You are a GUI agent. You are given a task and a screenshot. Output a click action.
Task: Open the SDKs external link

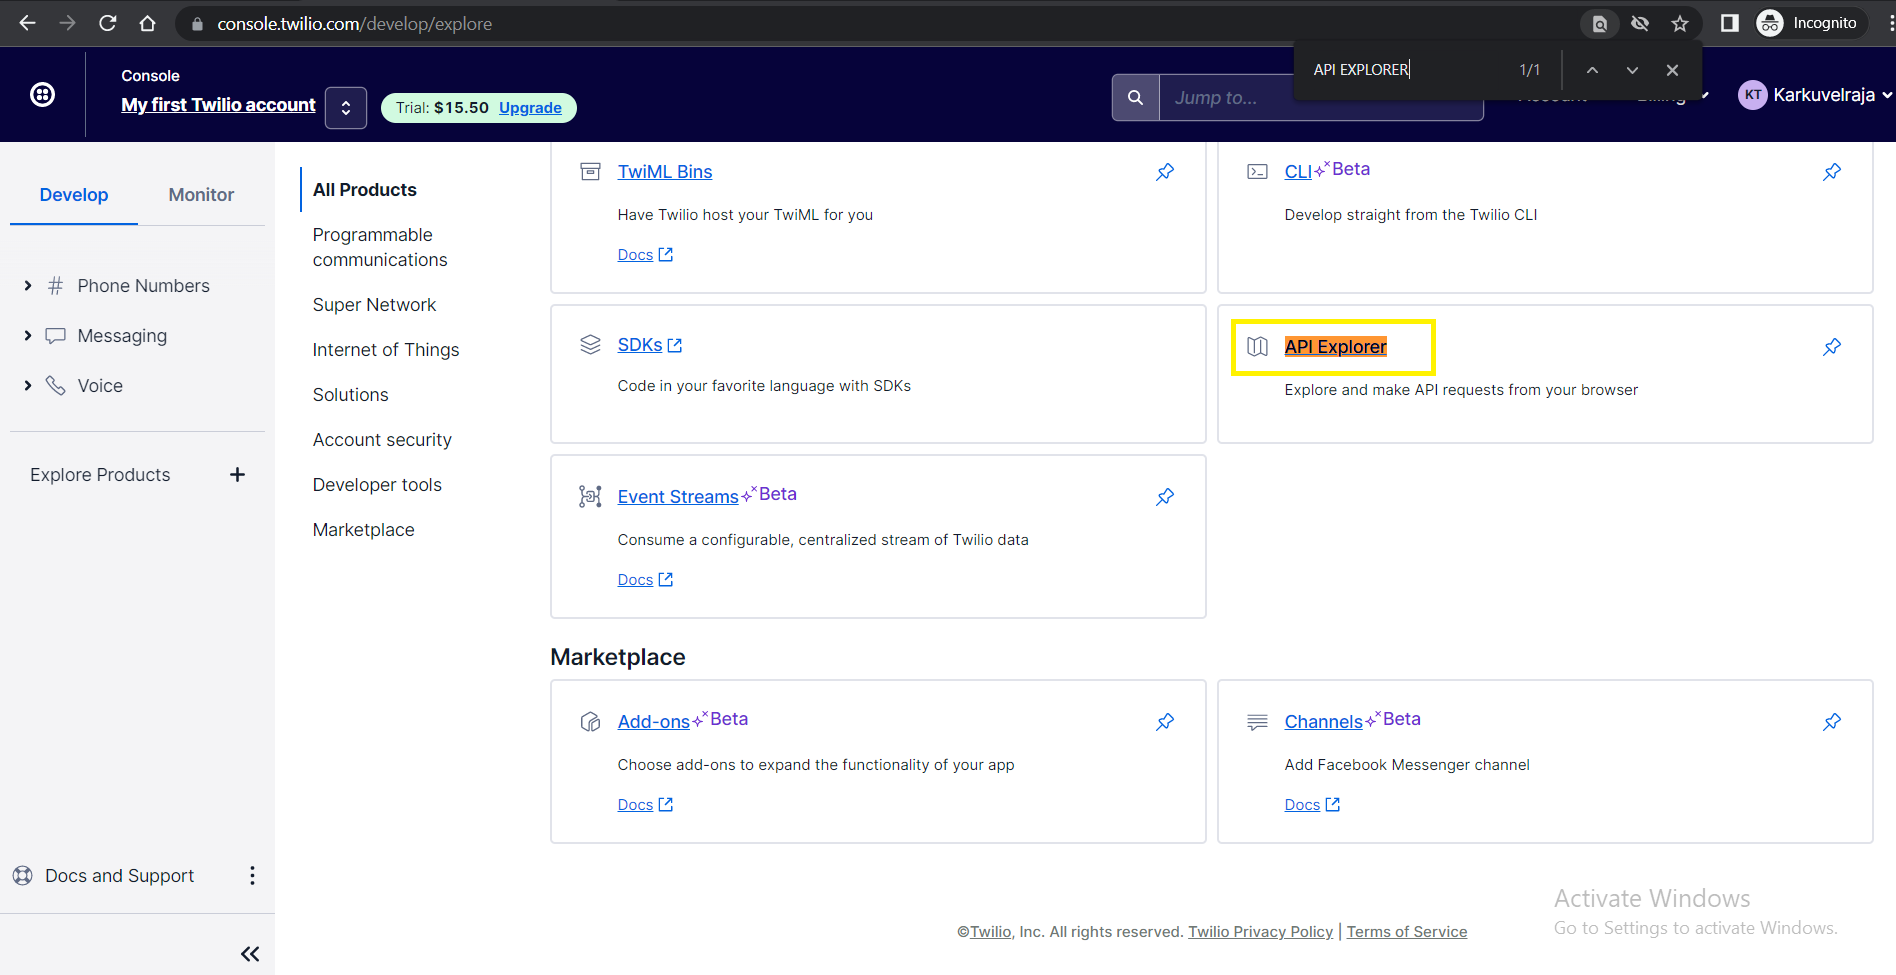[650, 345]
